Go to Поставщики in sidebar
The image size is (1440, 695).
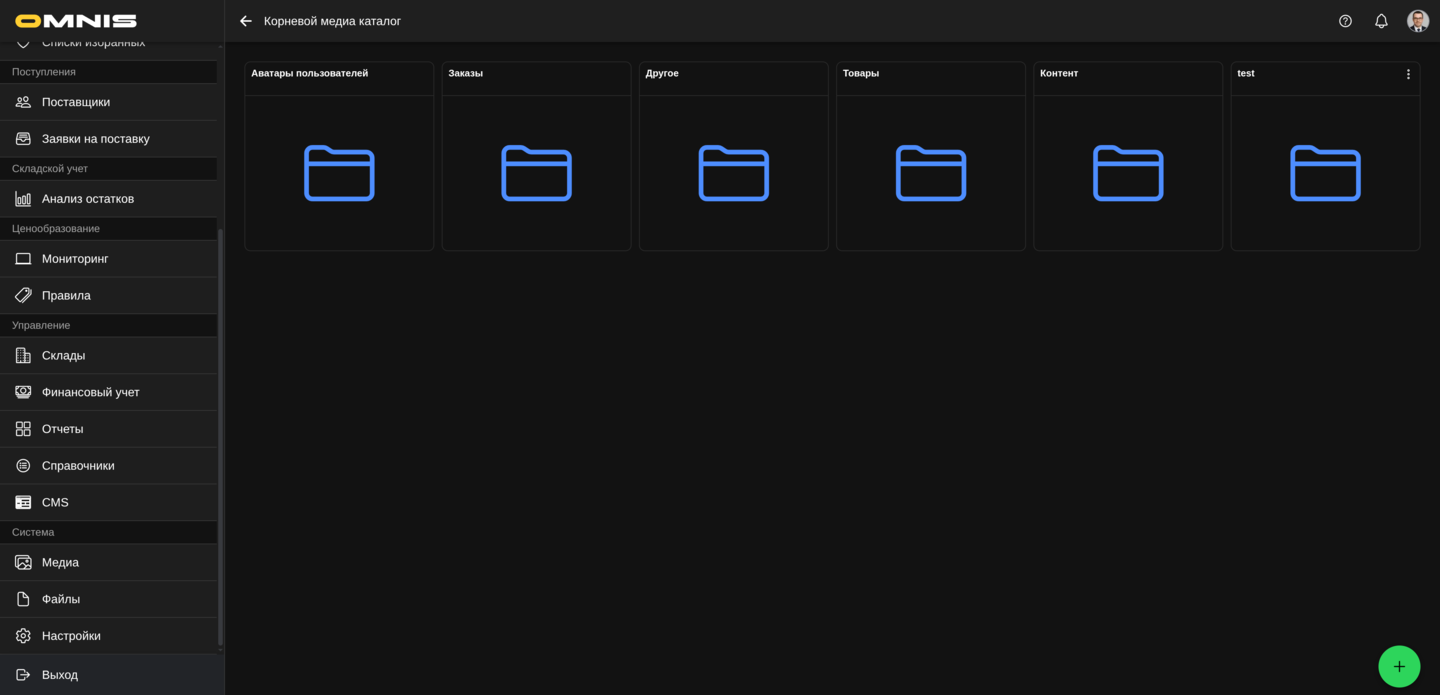pyautogui.click(x=76, y=102)
